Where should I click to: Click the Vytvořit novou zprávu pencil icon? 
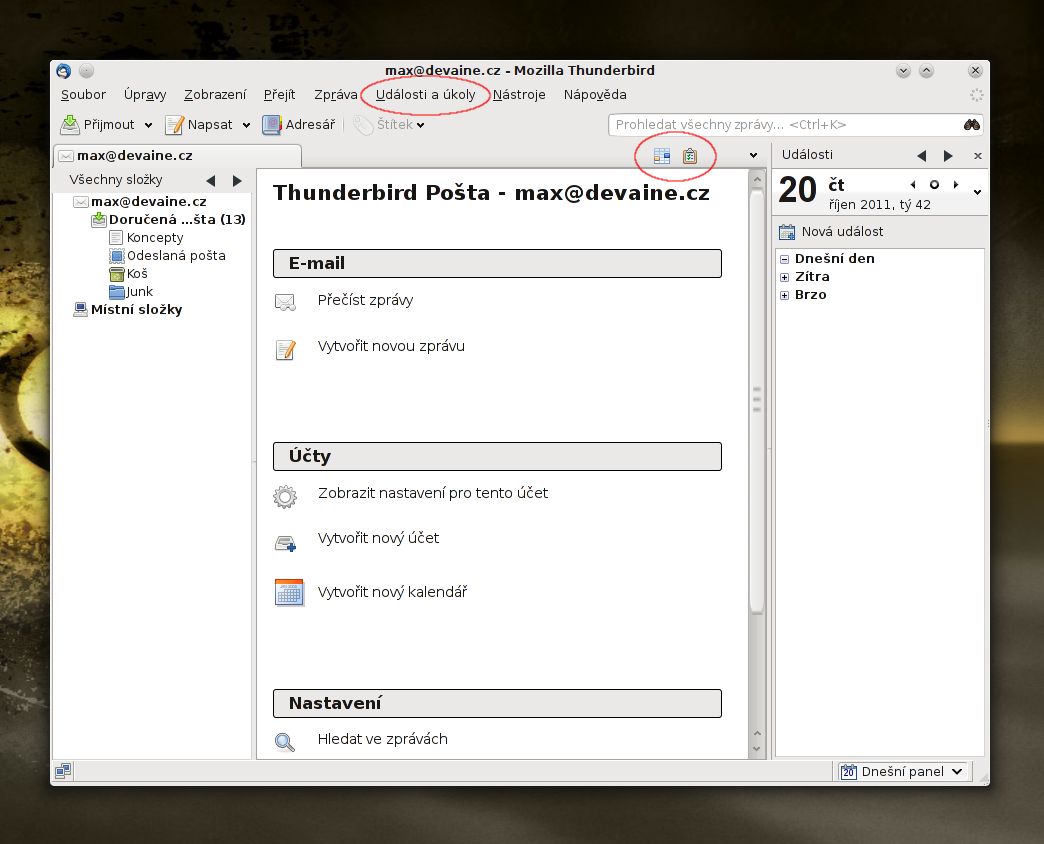pos(286,349)
